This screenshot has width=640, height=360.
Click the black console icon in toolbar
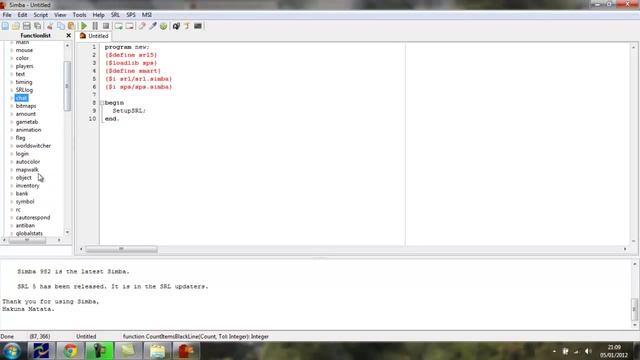pos(198,26)
